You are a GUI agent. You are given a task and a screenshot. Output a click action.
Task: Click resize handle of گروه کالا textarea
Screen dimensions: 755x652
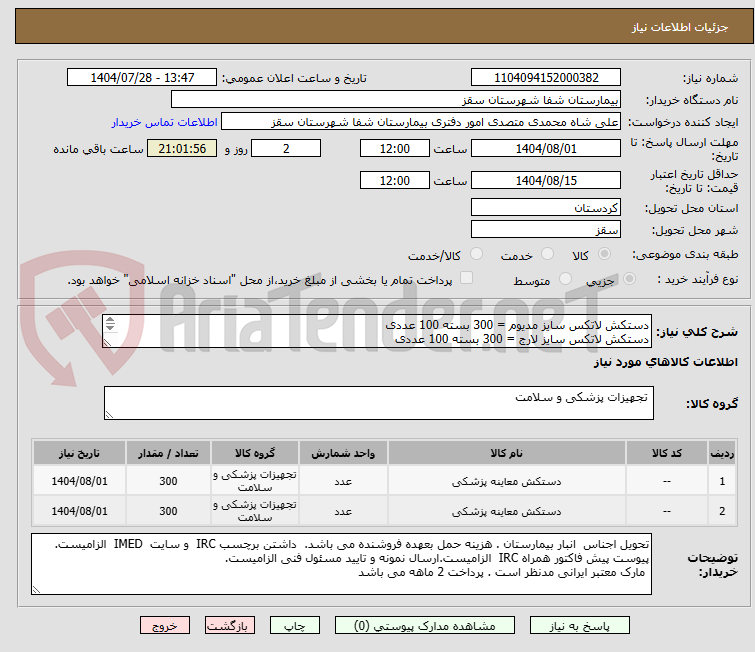tap(109, 415)
